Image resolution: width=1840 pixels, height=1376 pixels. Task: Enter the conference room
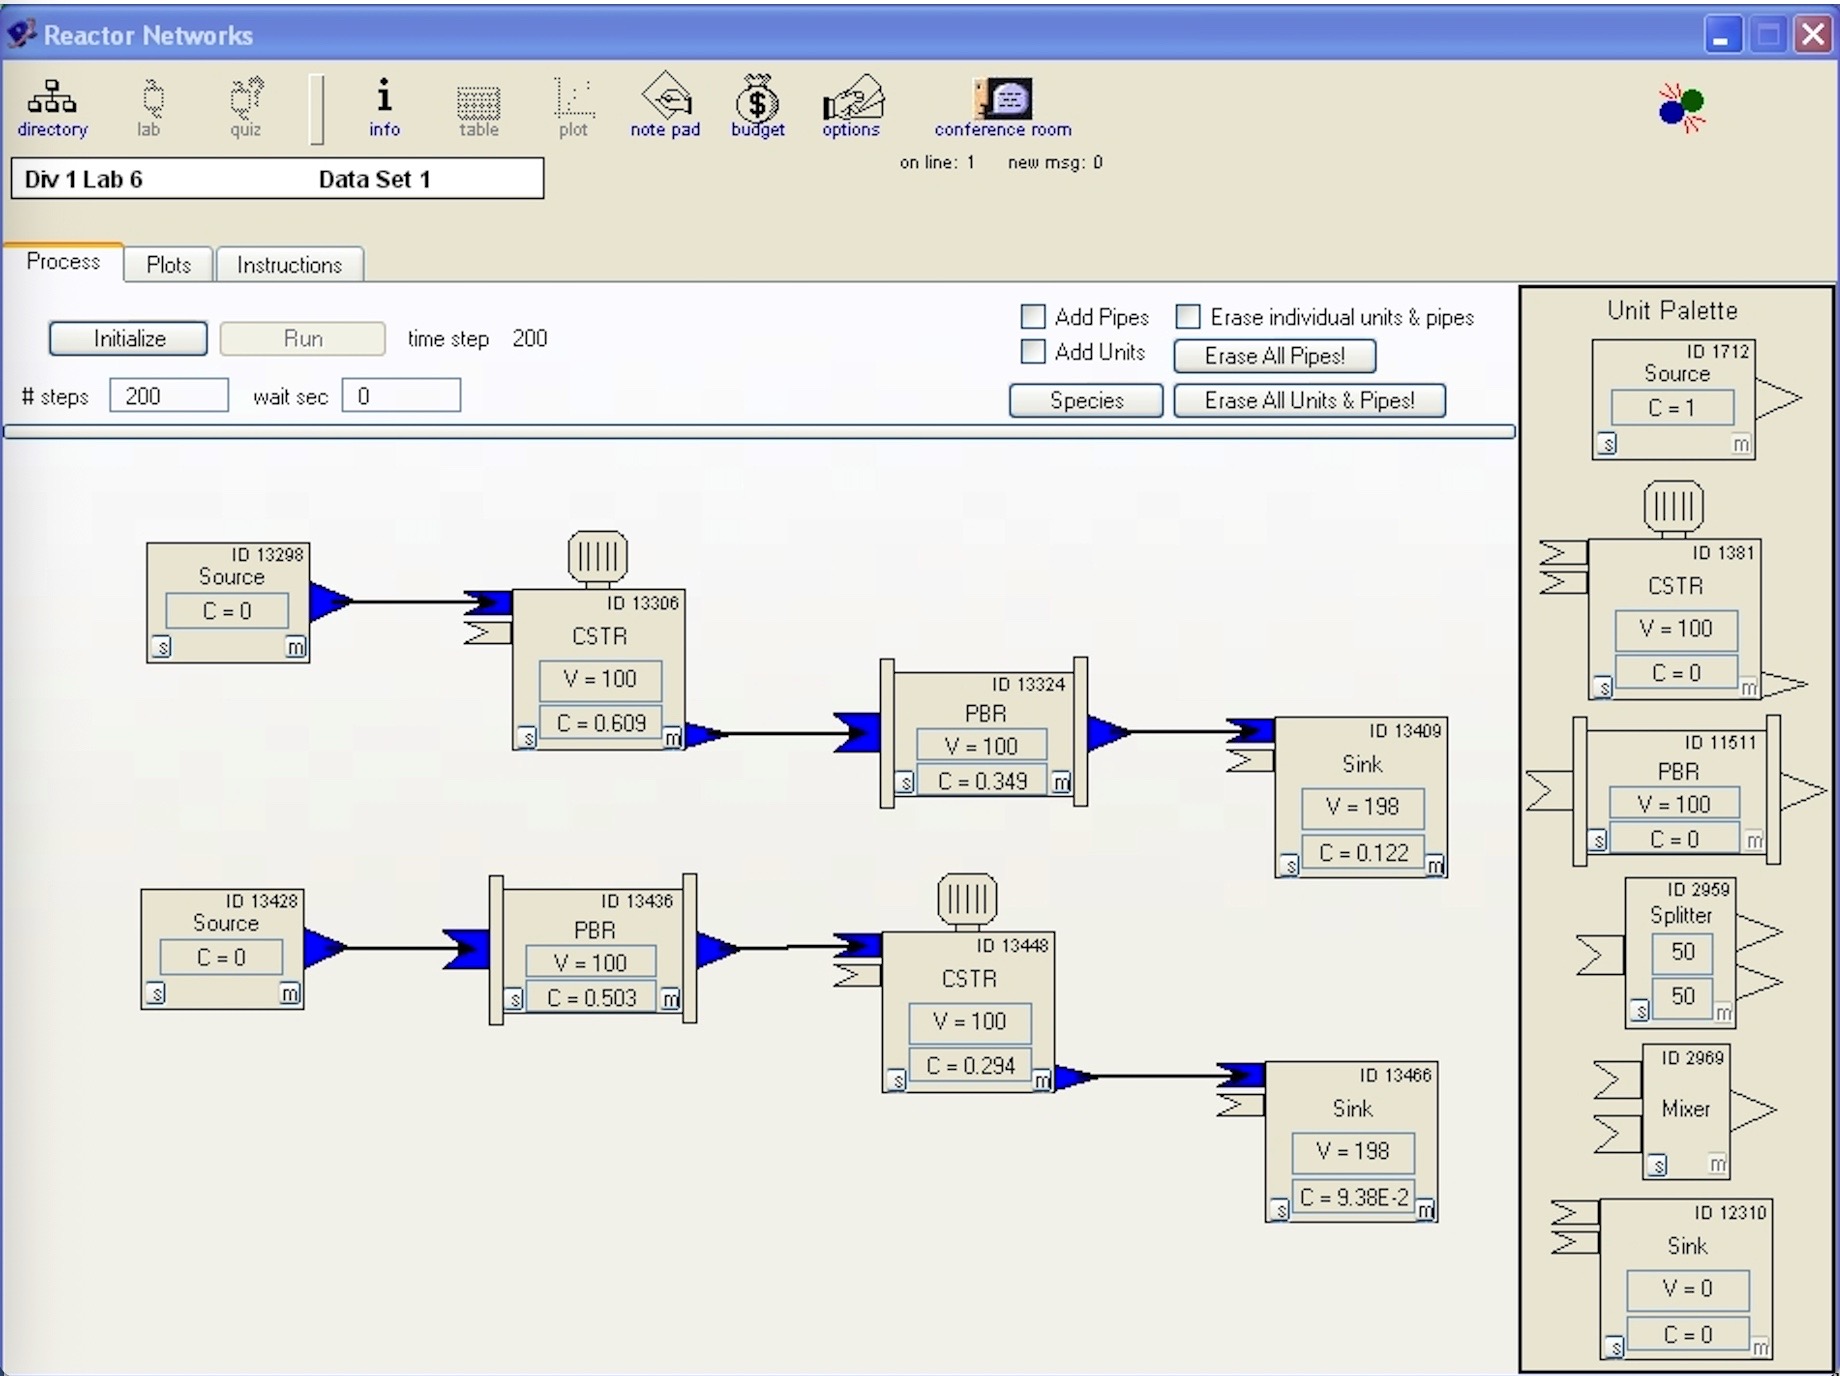point(1003,108)
